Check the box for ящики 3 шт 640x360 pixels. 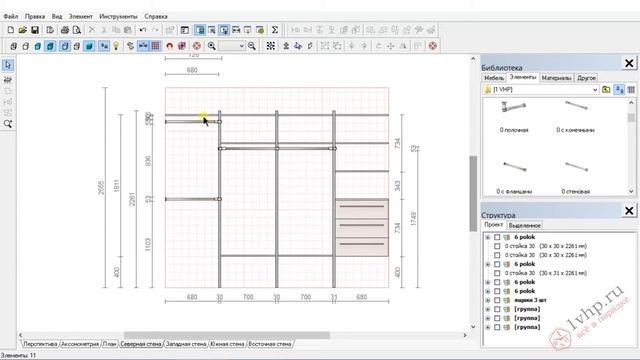pyautogui.click(x=497, y=300)
